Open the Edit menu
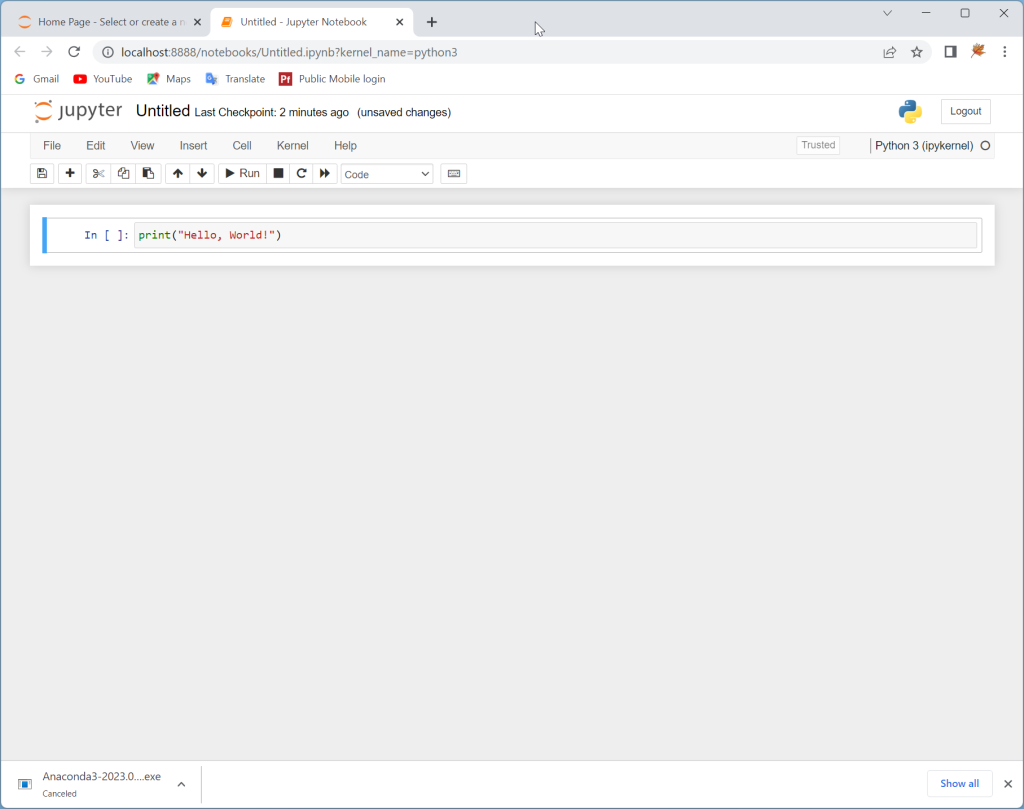The height and width of the screenshot is (809, 1024). coord(95,146)
